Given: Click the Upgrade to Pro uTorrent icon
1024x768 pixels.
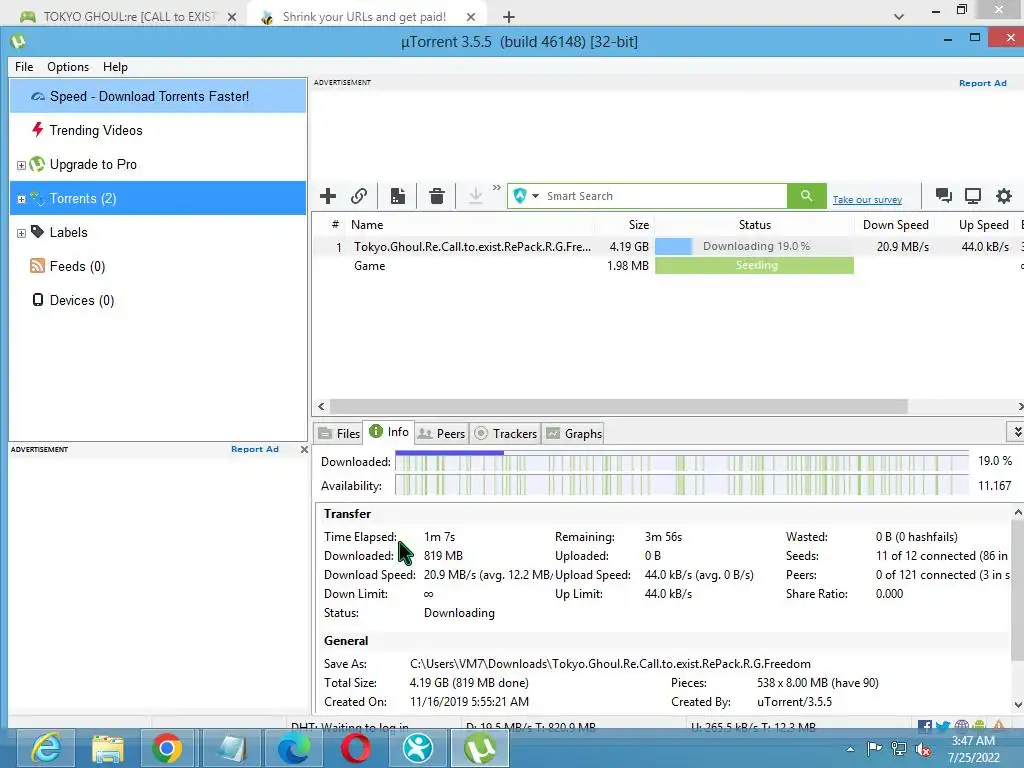Looking at the screenshot, I should [x=37, y=164].
